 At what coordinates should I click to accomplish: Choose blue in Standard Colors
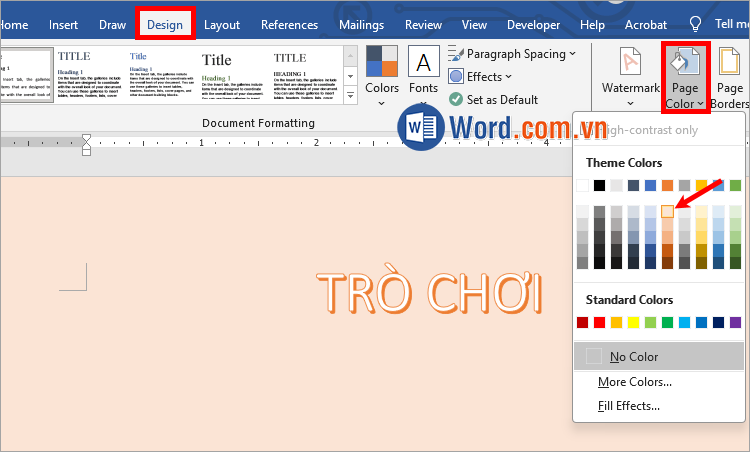tap(701, 322)
